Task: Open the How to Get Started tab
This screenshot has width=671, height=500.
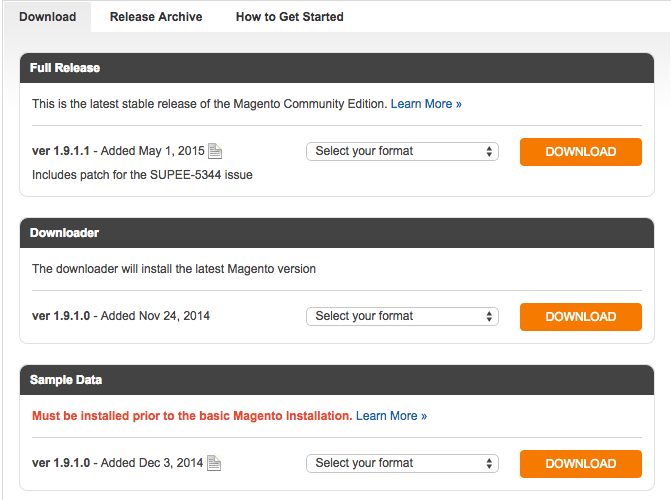Action: click(289, 17)
